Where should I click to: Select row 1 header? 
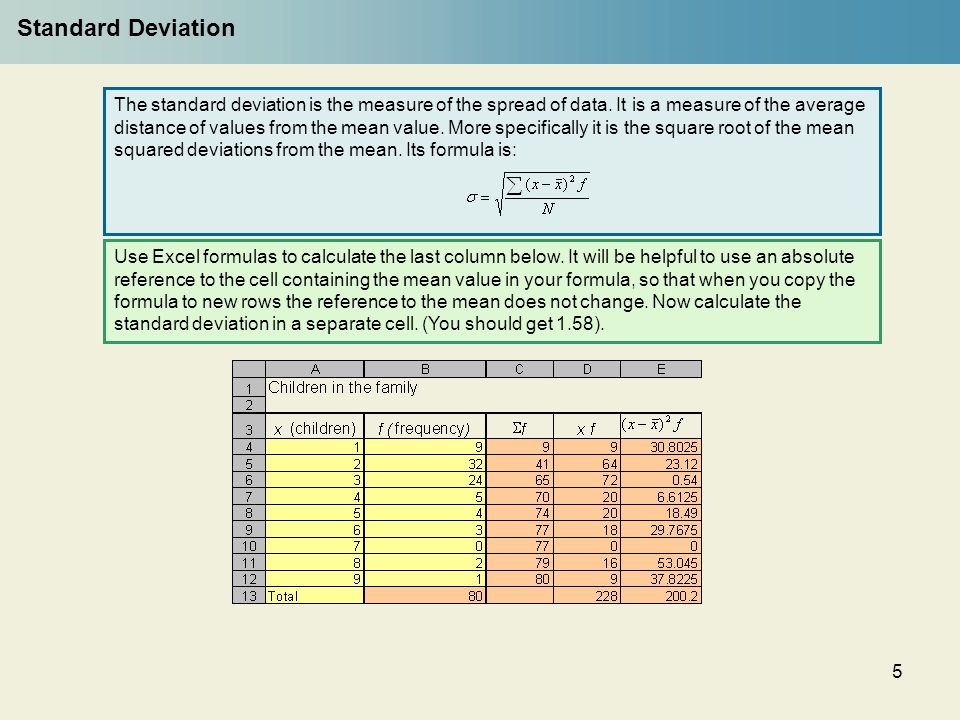click(x=249, y=388)
